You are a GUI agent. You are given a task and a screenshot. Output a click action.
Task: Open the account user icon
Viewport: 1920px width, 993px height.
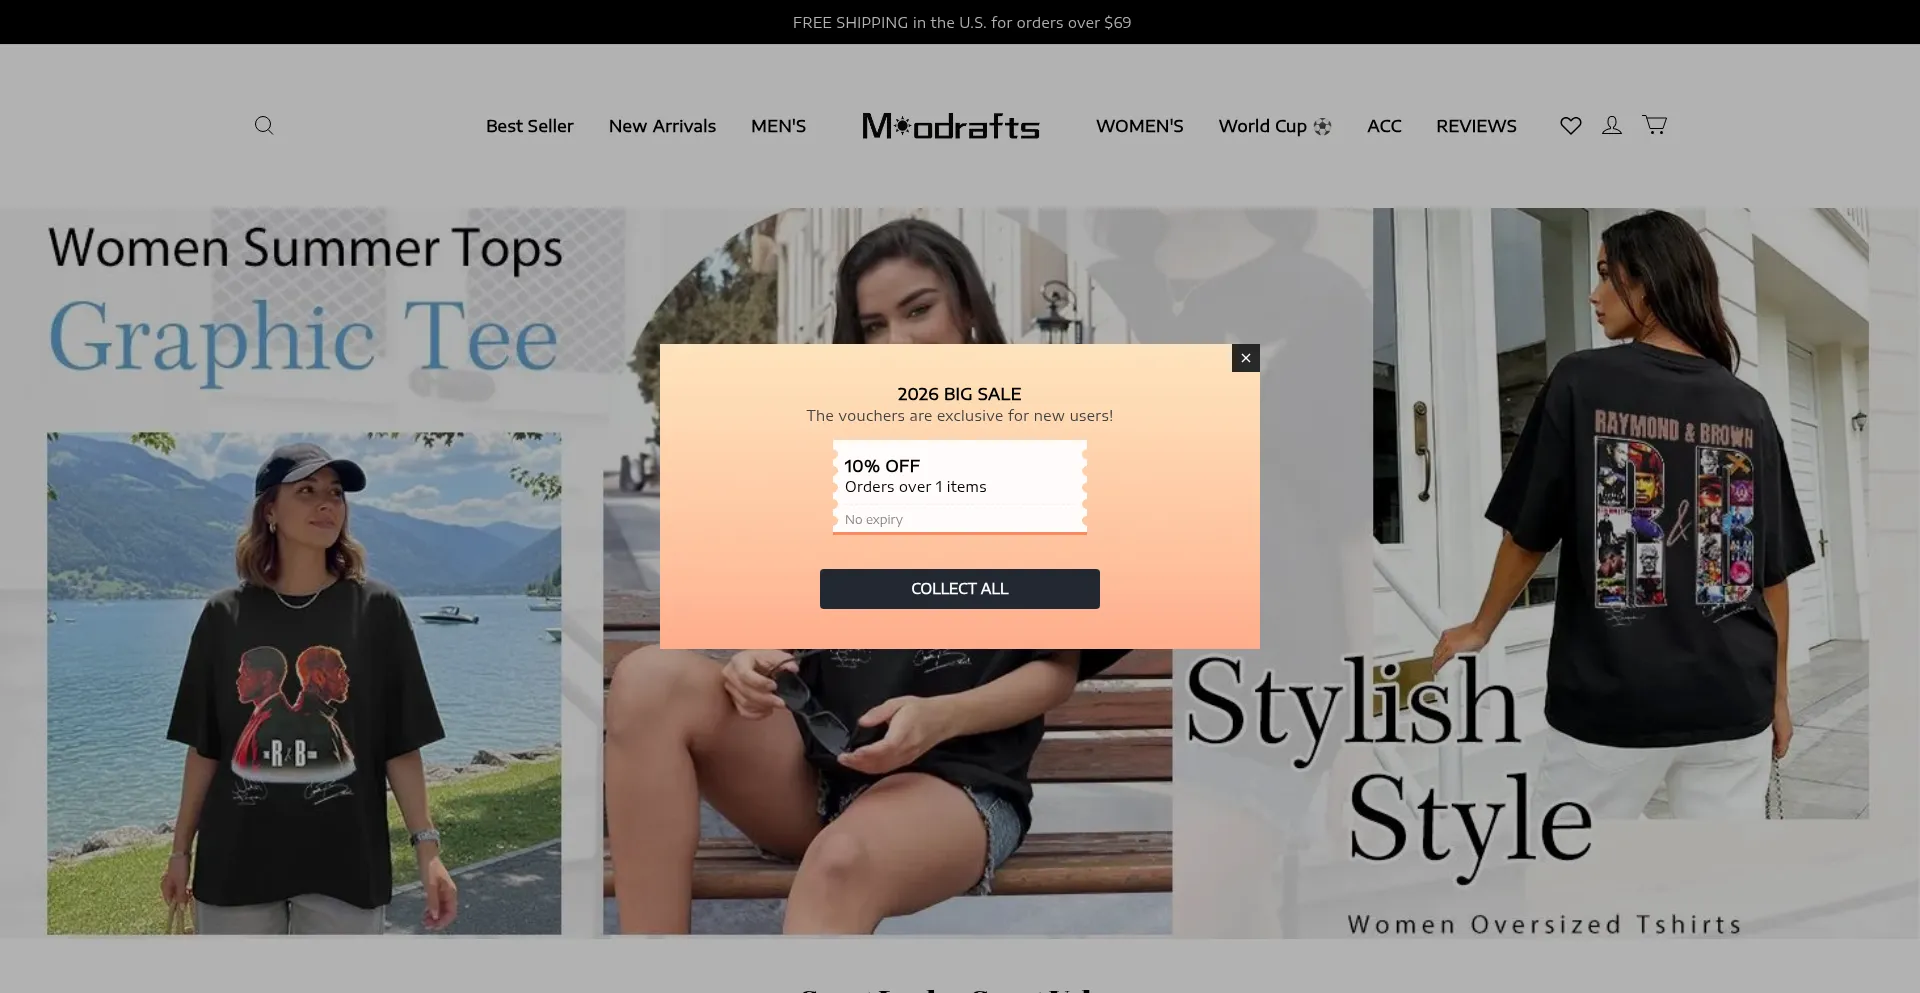[x=1612, y=125]
